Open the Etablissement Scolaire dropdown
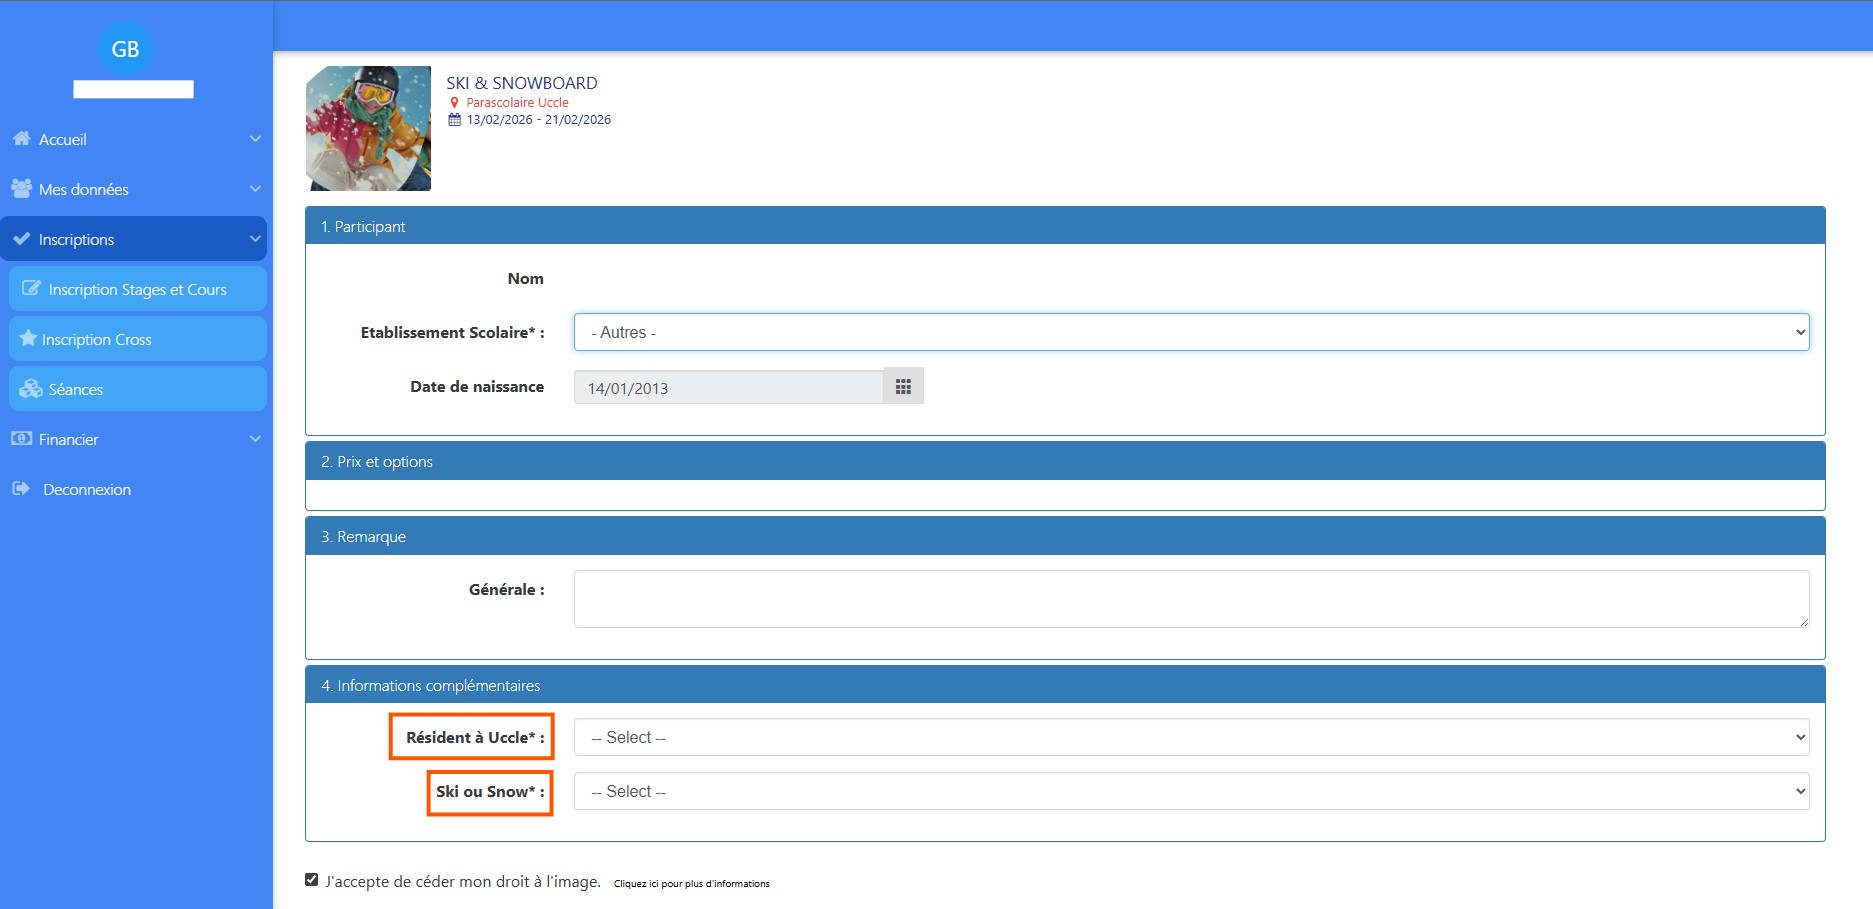The height and width of the screenshot is (909, 1873). pyautogui.click(x=1190, y=332)
